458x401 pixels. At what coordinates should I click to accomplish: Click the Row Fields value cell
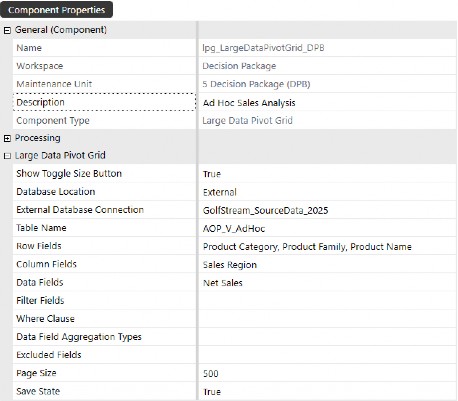coord(327,246)
